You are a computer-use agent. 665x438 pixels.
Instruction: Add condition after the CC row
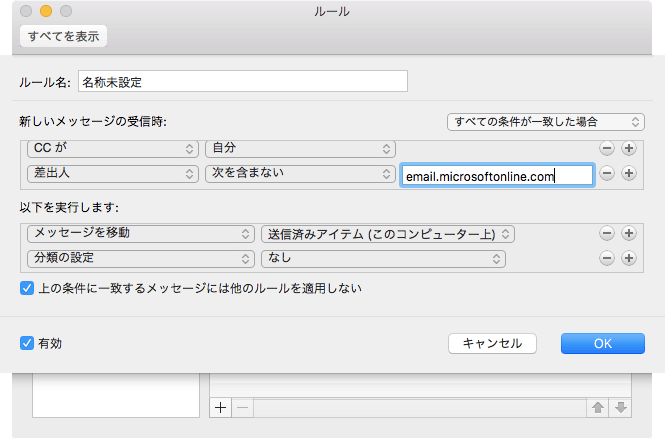[629, 148]
